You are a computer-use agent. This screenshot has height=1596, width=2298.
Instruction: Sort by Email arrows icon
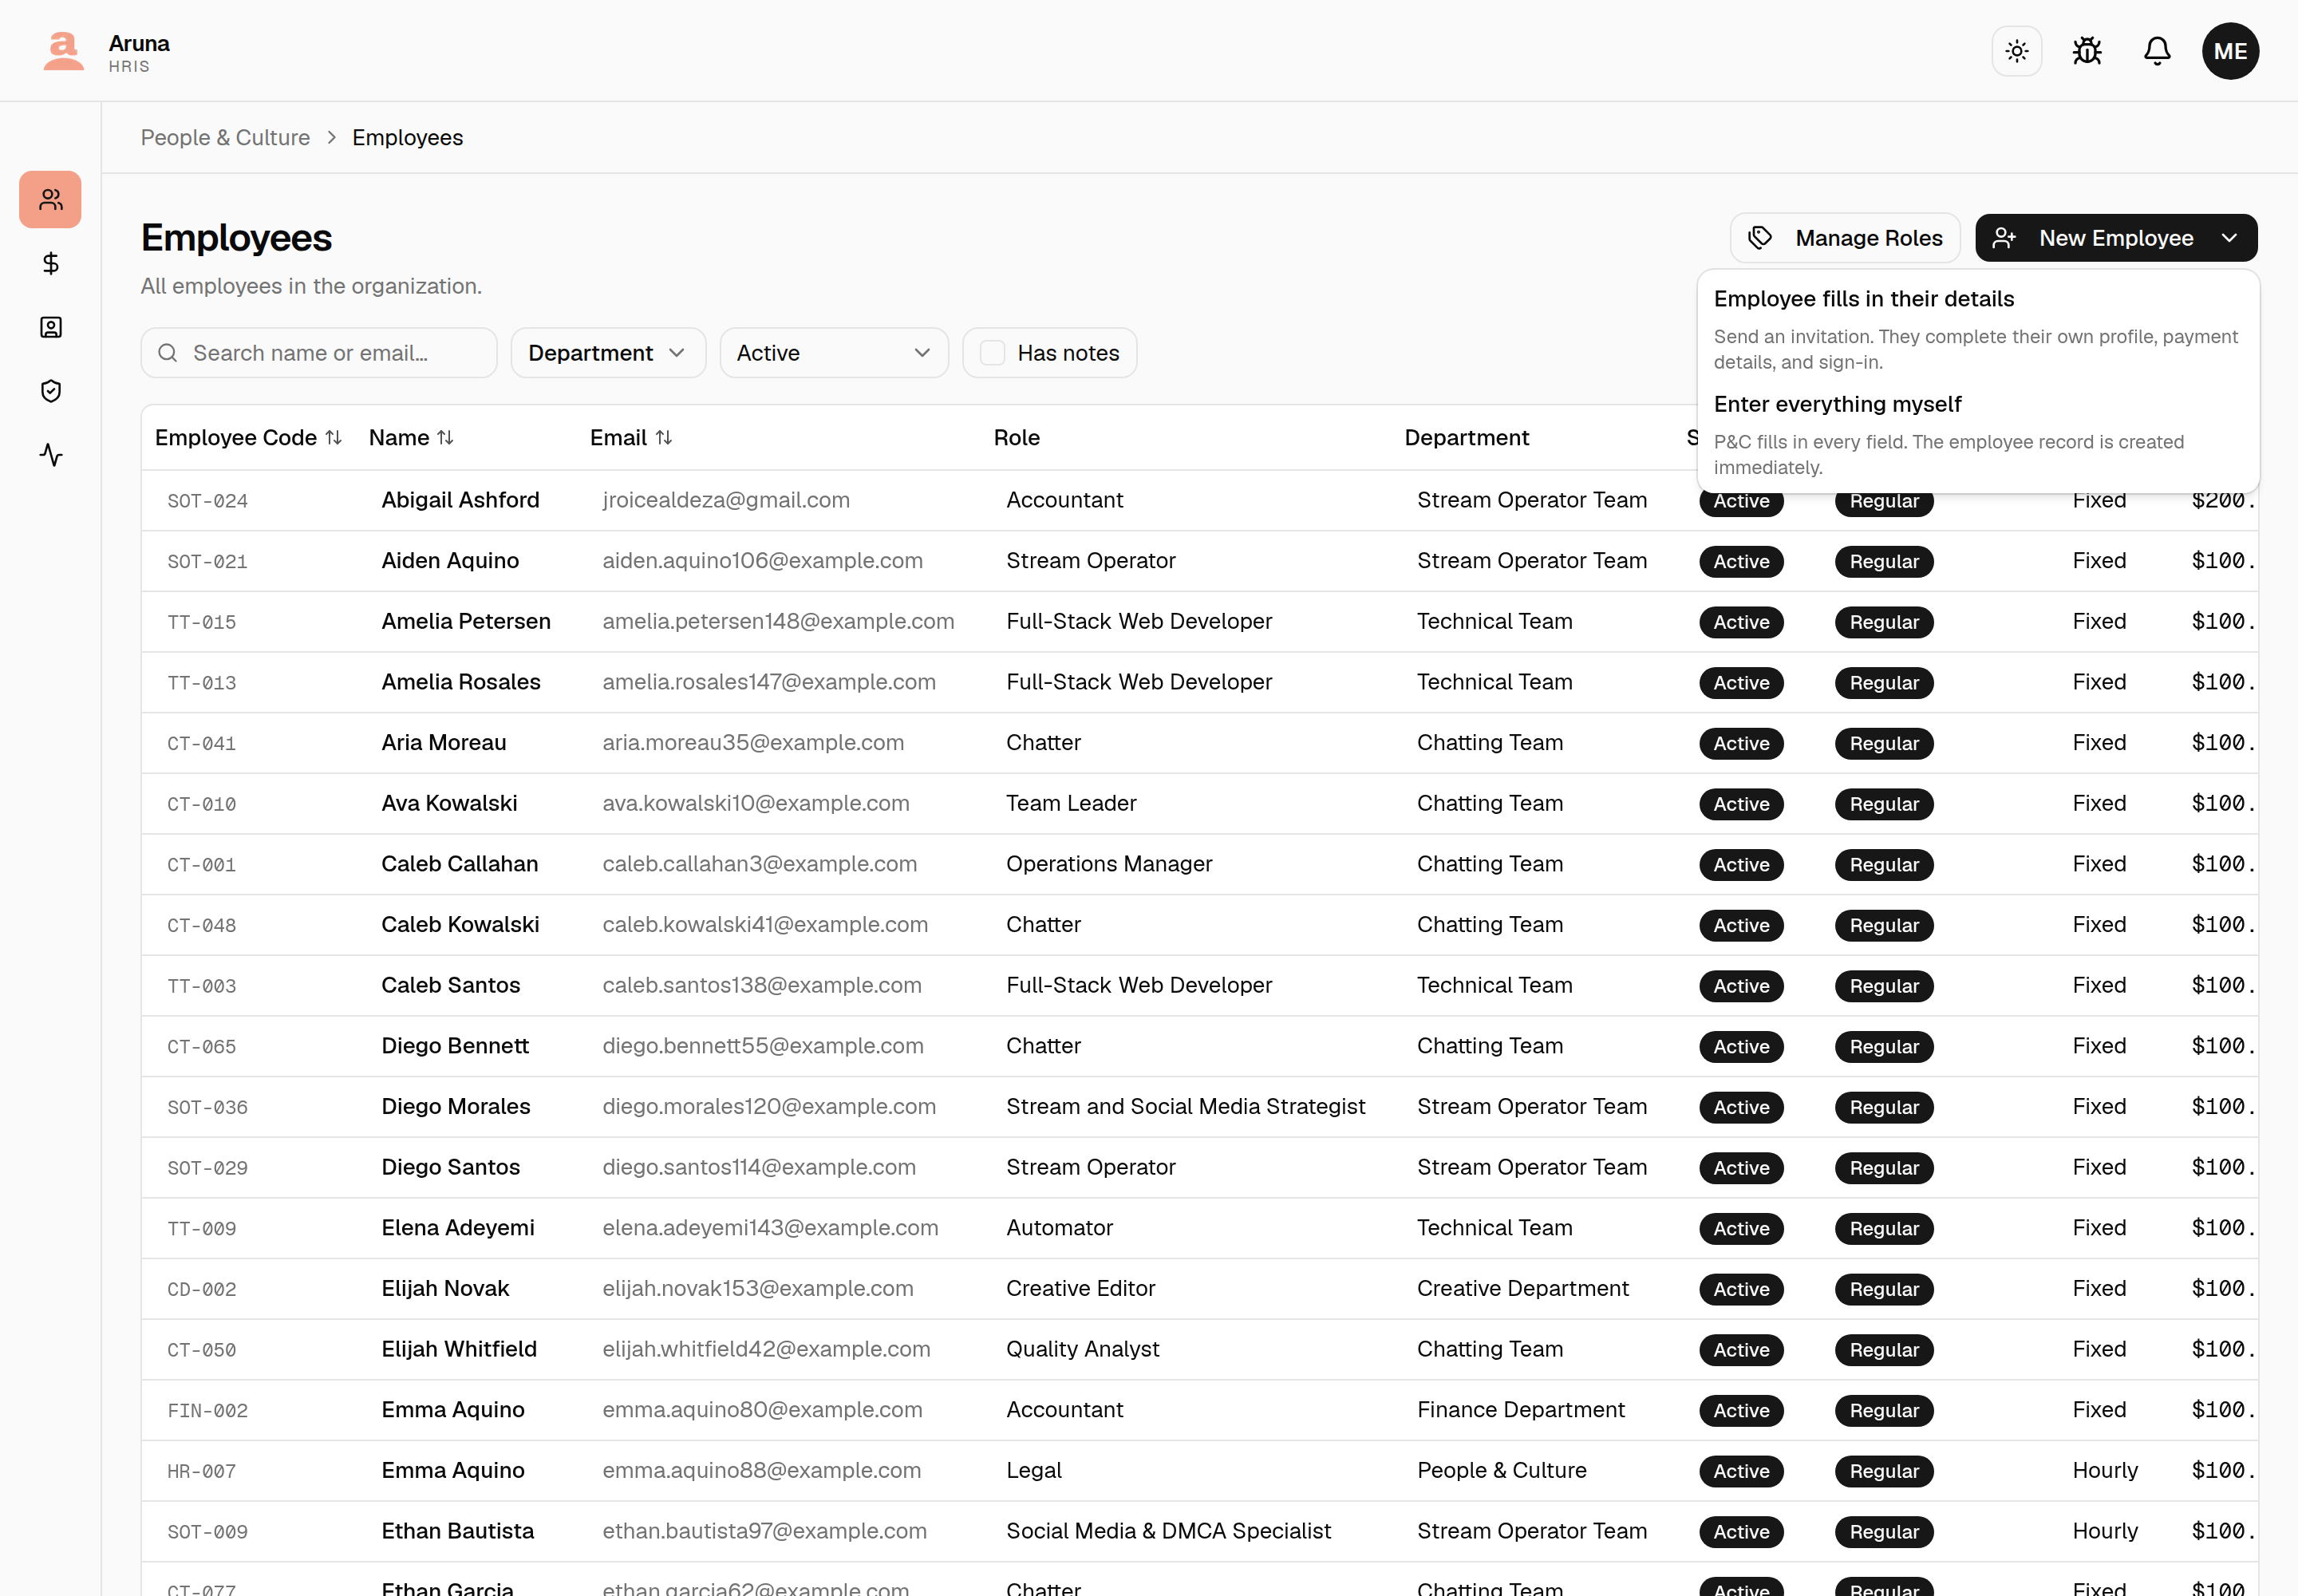point(664,438)
